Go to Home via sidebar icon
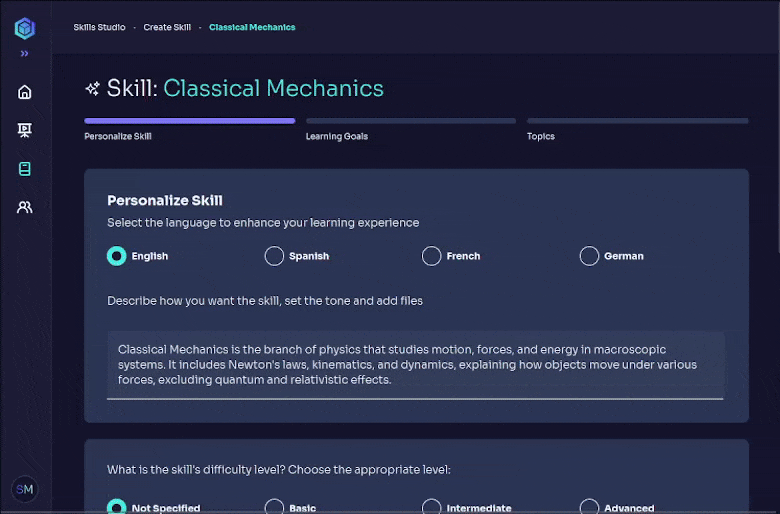780x514 pixels. click(x=25, y=92)
